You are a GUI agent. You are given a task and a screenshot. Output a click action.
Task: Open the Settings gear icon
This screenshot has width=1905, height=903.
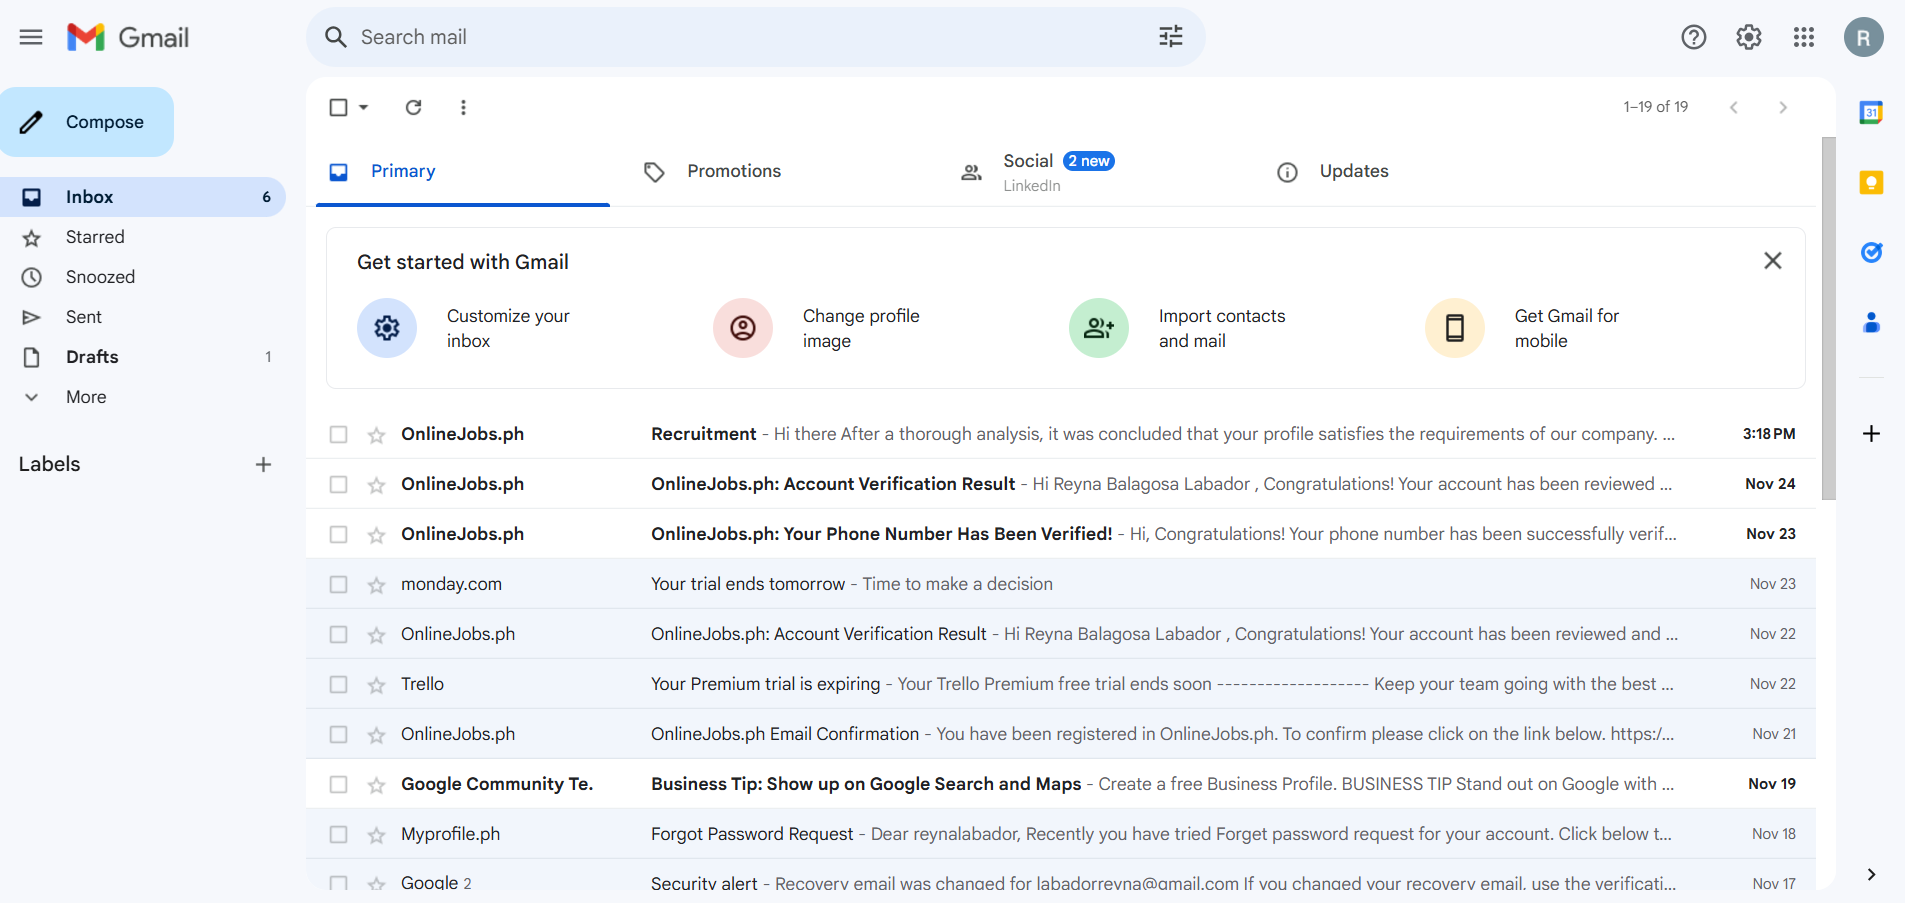click(x=1748, y=37)
